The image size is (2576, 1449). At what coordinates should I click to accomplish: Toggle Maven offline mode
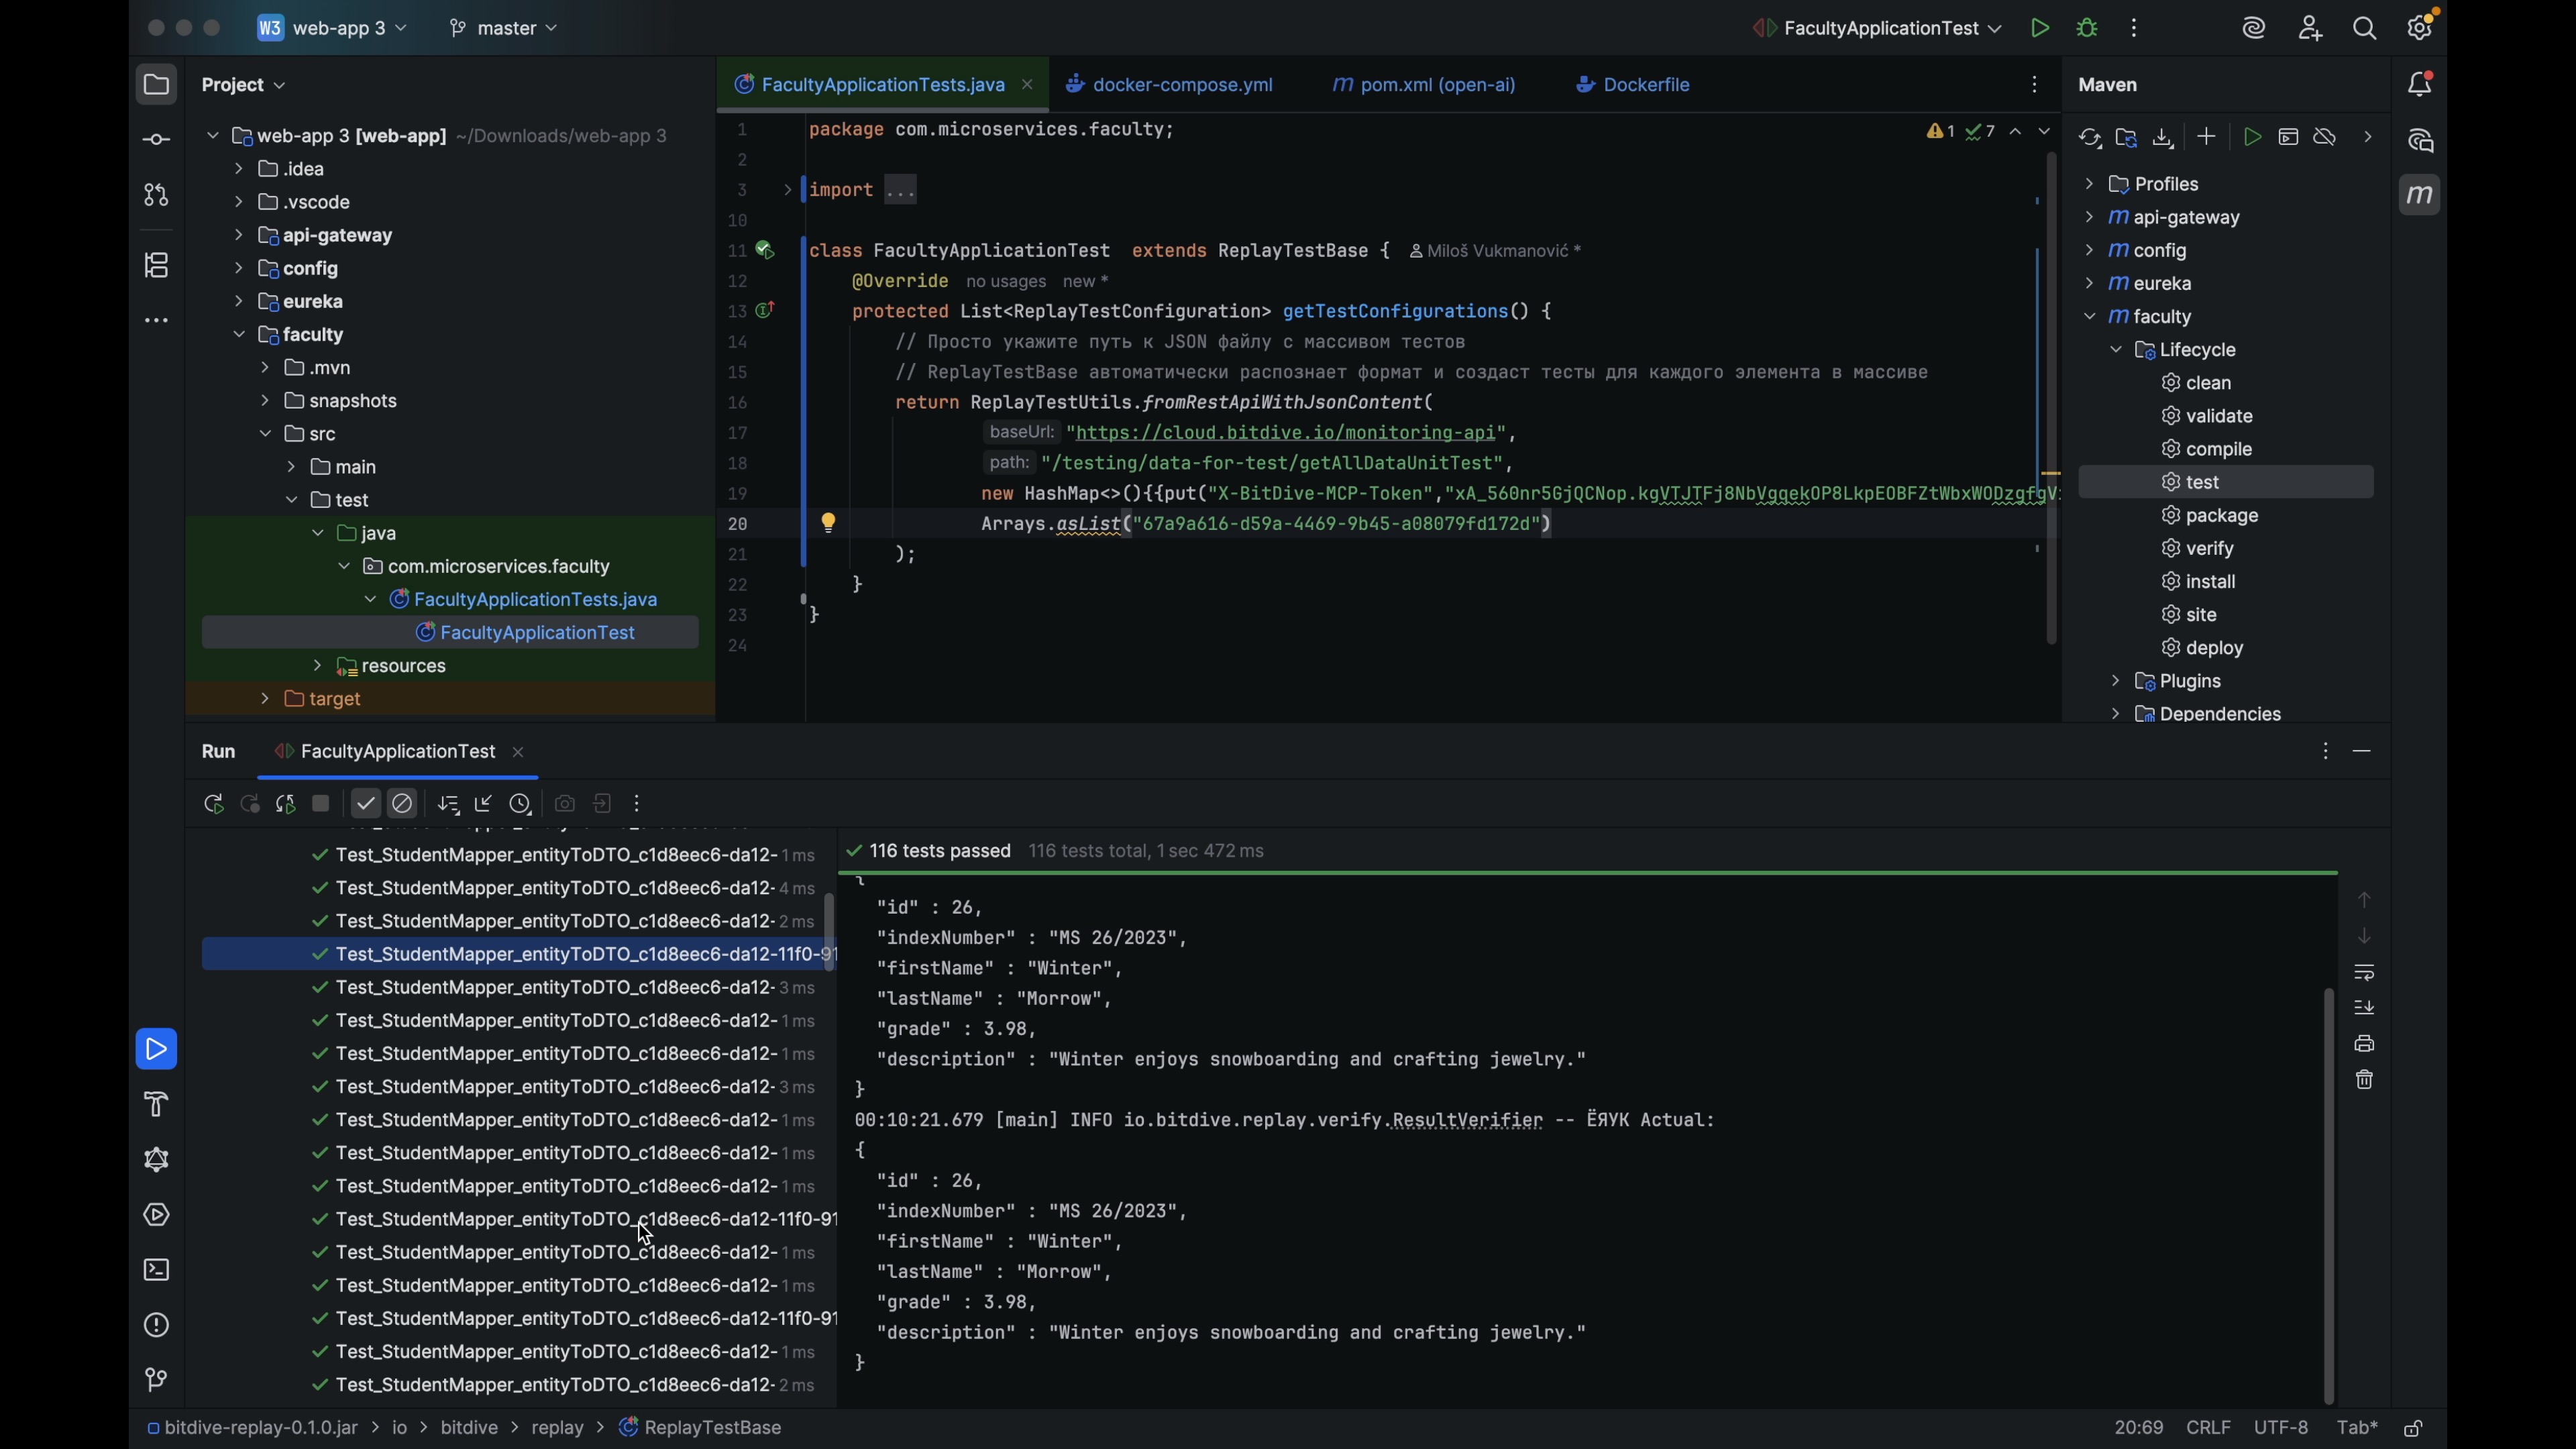[x=2325, y=138]
